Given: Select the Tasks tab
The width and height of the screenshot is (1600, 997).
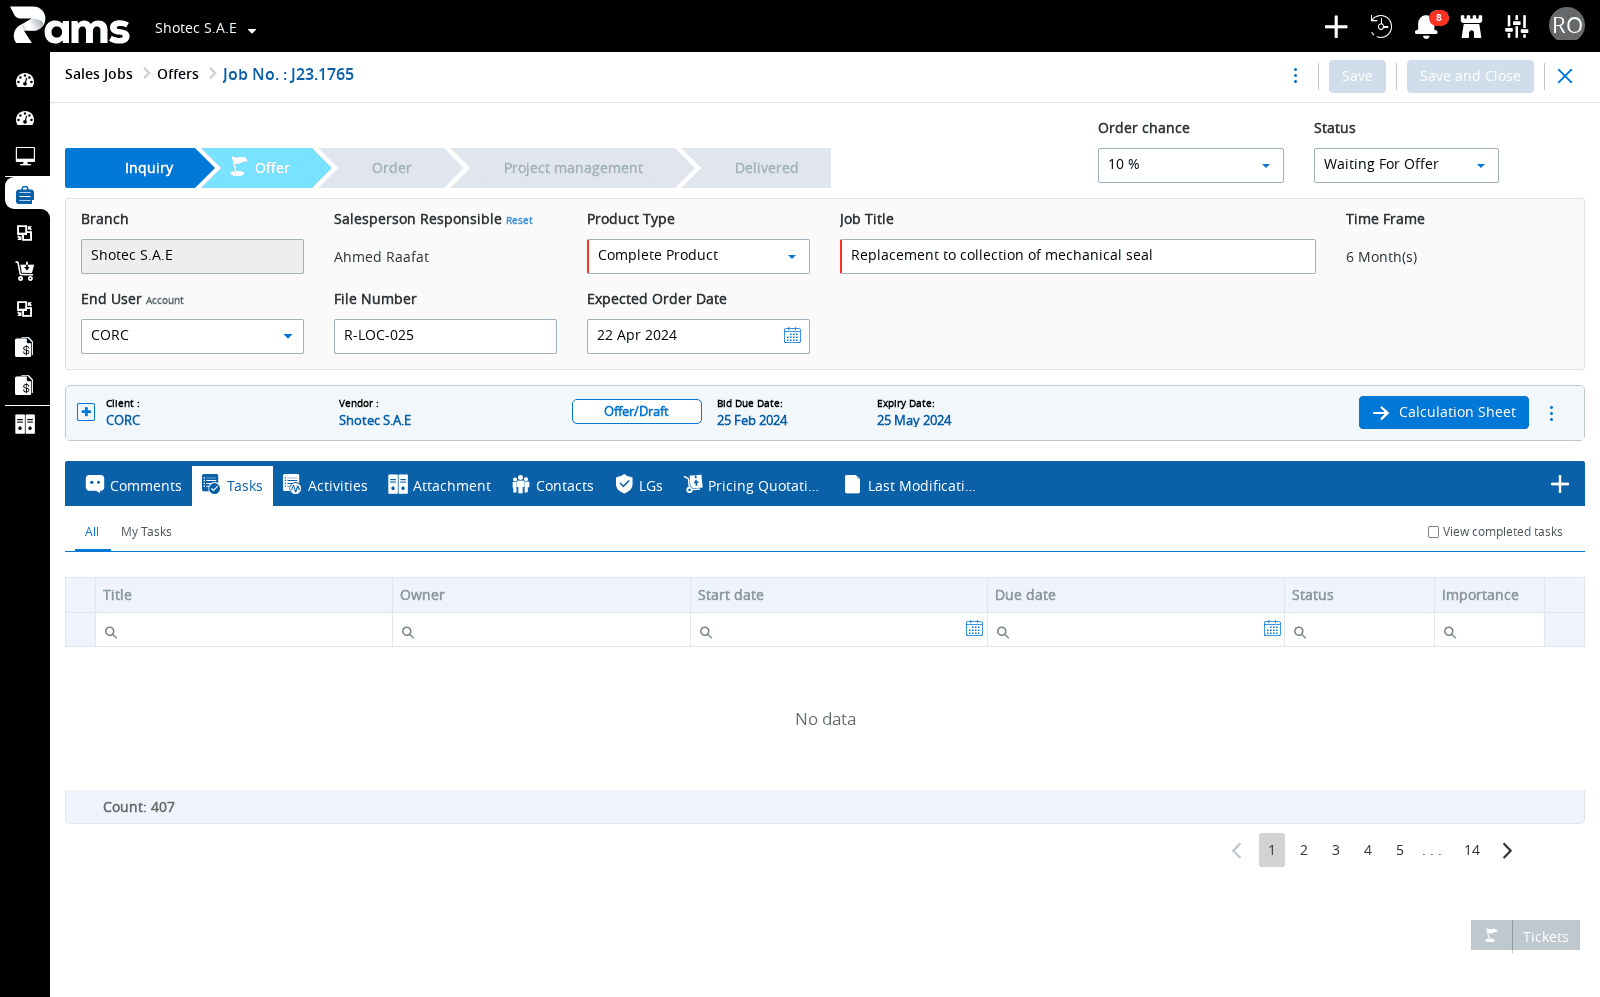Looking at the screenshot, I should pos(232,486).
